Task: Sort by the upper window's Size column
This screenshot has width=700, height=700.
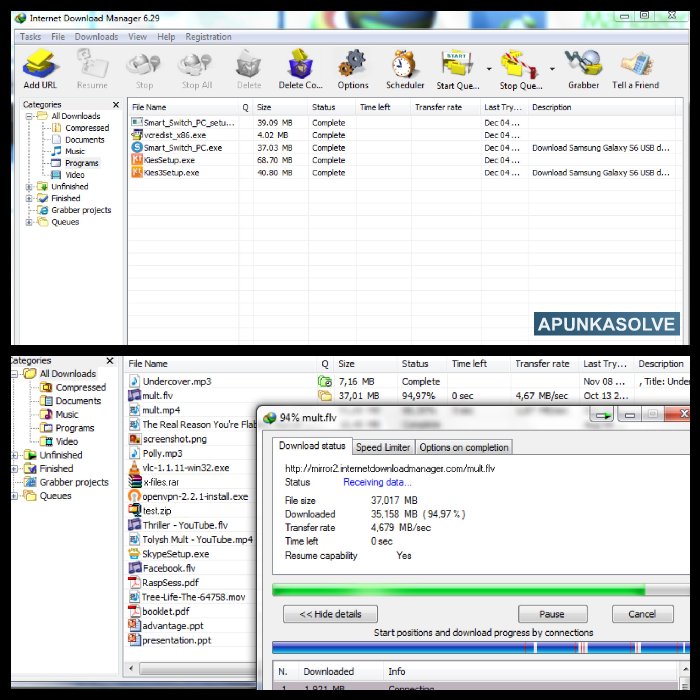Action: pos(280,107)
